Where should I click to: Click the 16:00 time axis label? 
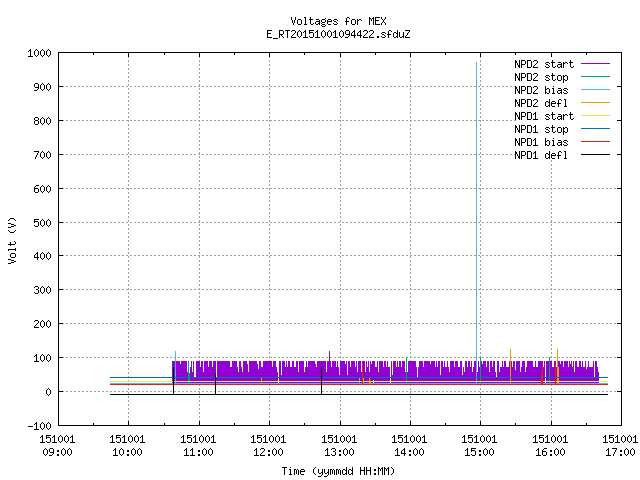(x=550, y=452)
